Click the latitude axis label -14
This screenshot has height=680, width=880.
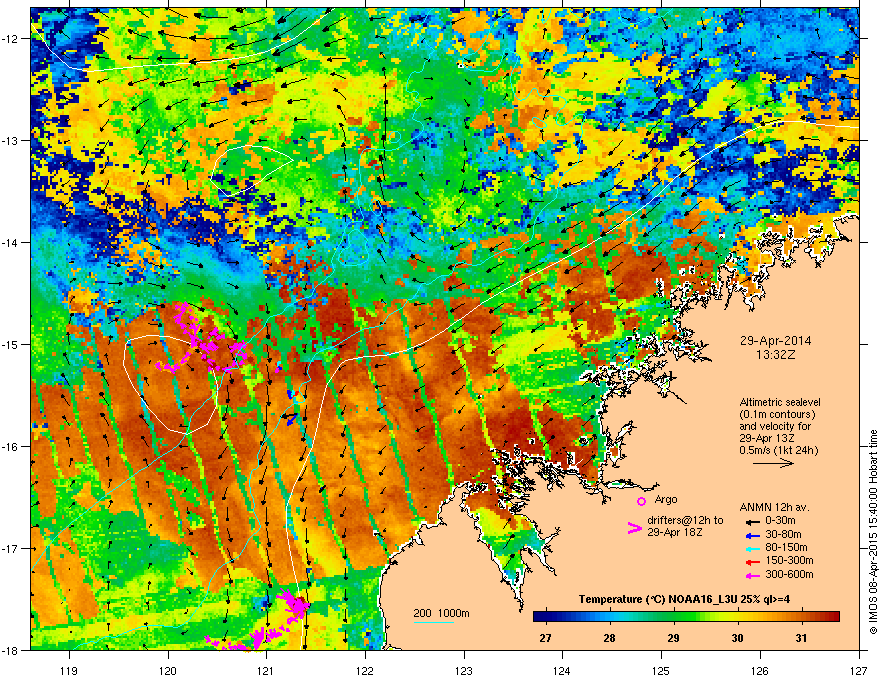pos(11,242)
